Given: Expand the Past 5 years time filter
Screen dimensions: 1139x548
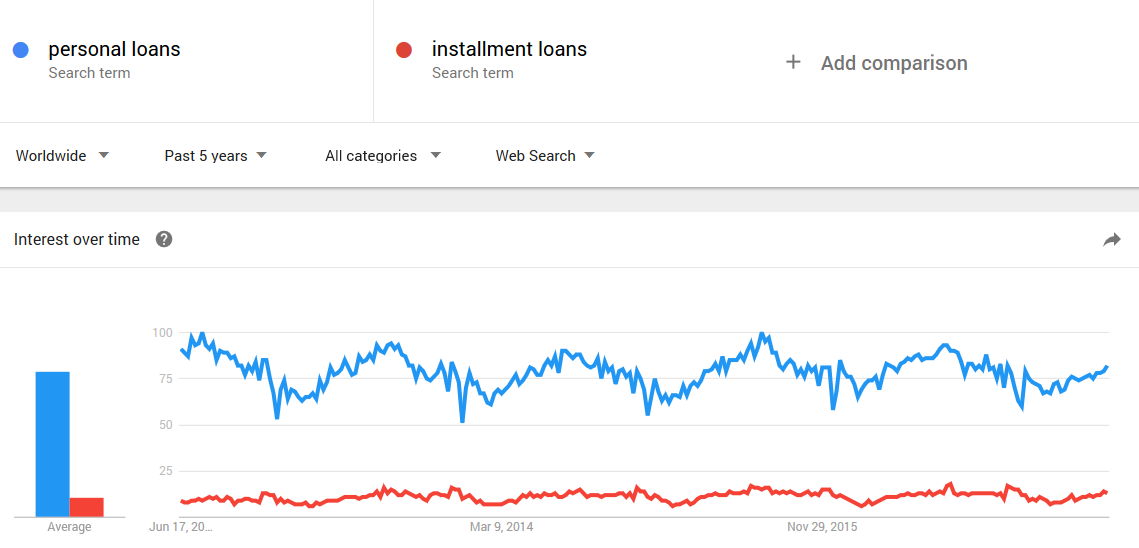Looking at the screenshot, I should (x=216, y=156).
